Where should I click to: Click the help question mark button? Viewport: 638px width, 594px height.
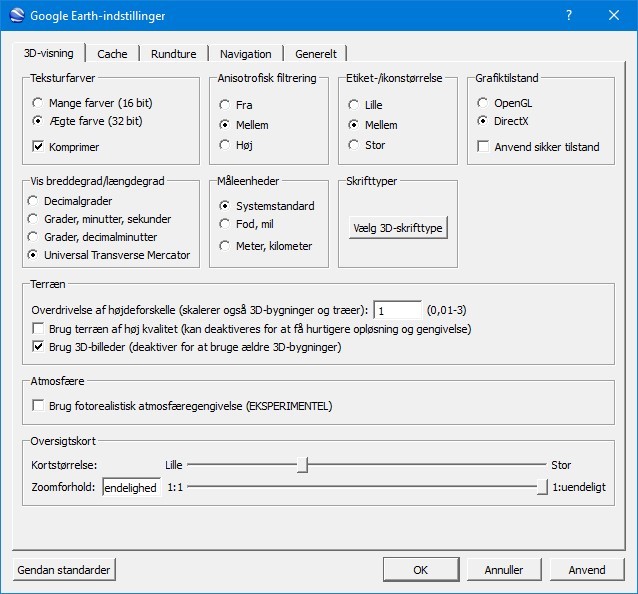point(569,15)
